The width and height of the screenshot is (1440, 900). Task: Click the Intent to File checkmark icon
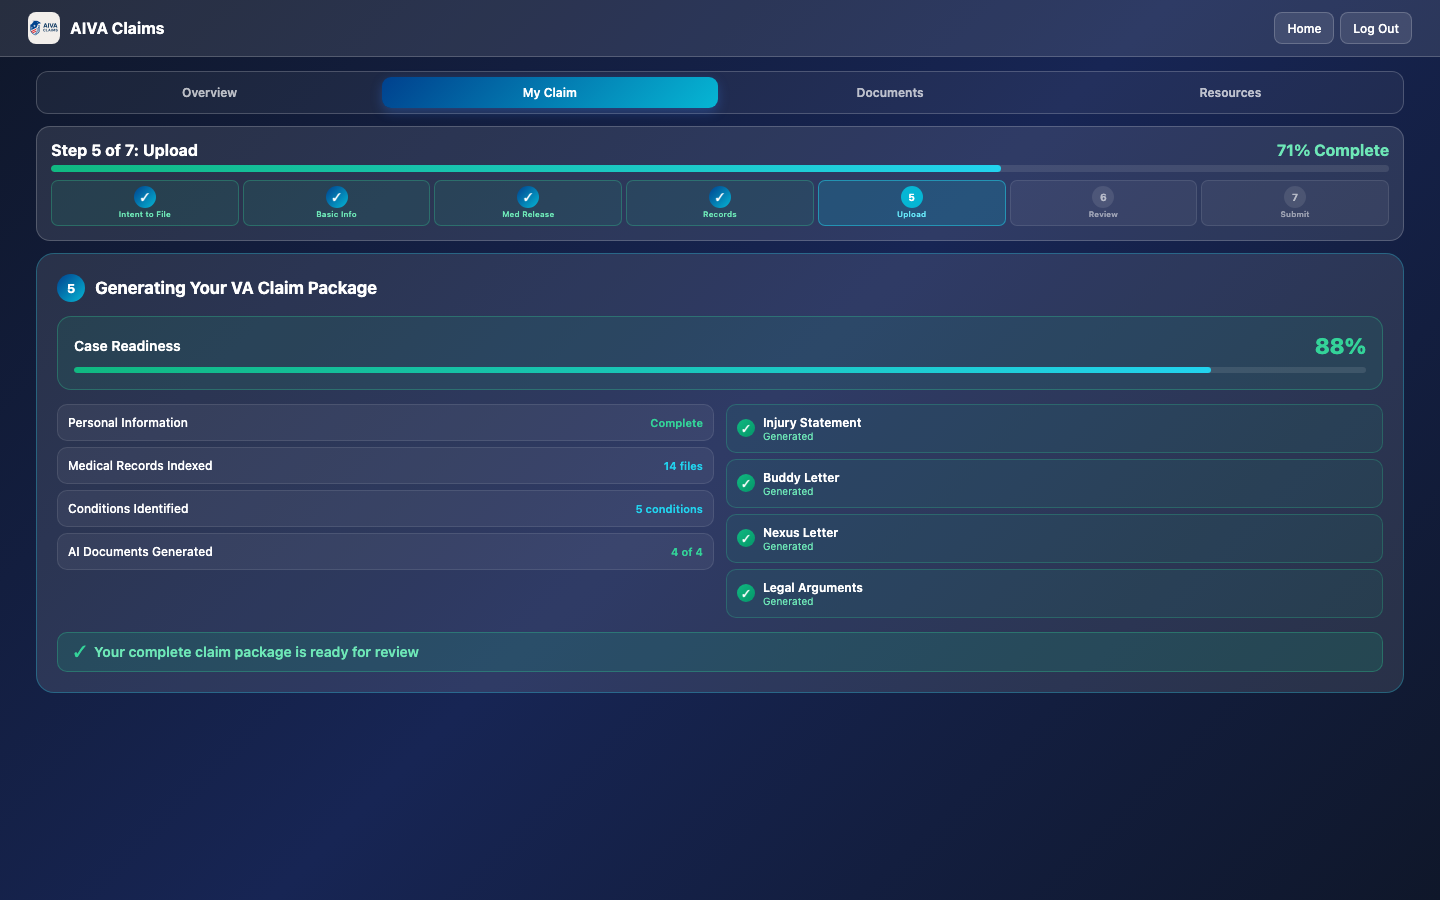(x=145, y=197)
